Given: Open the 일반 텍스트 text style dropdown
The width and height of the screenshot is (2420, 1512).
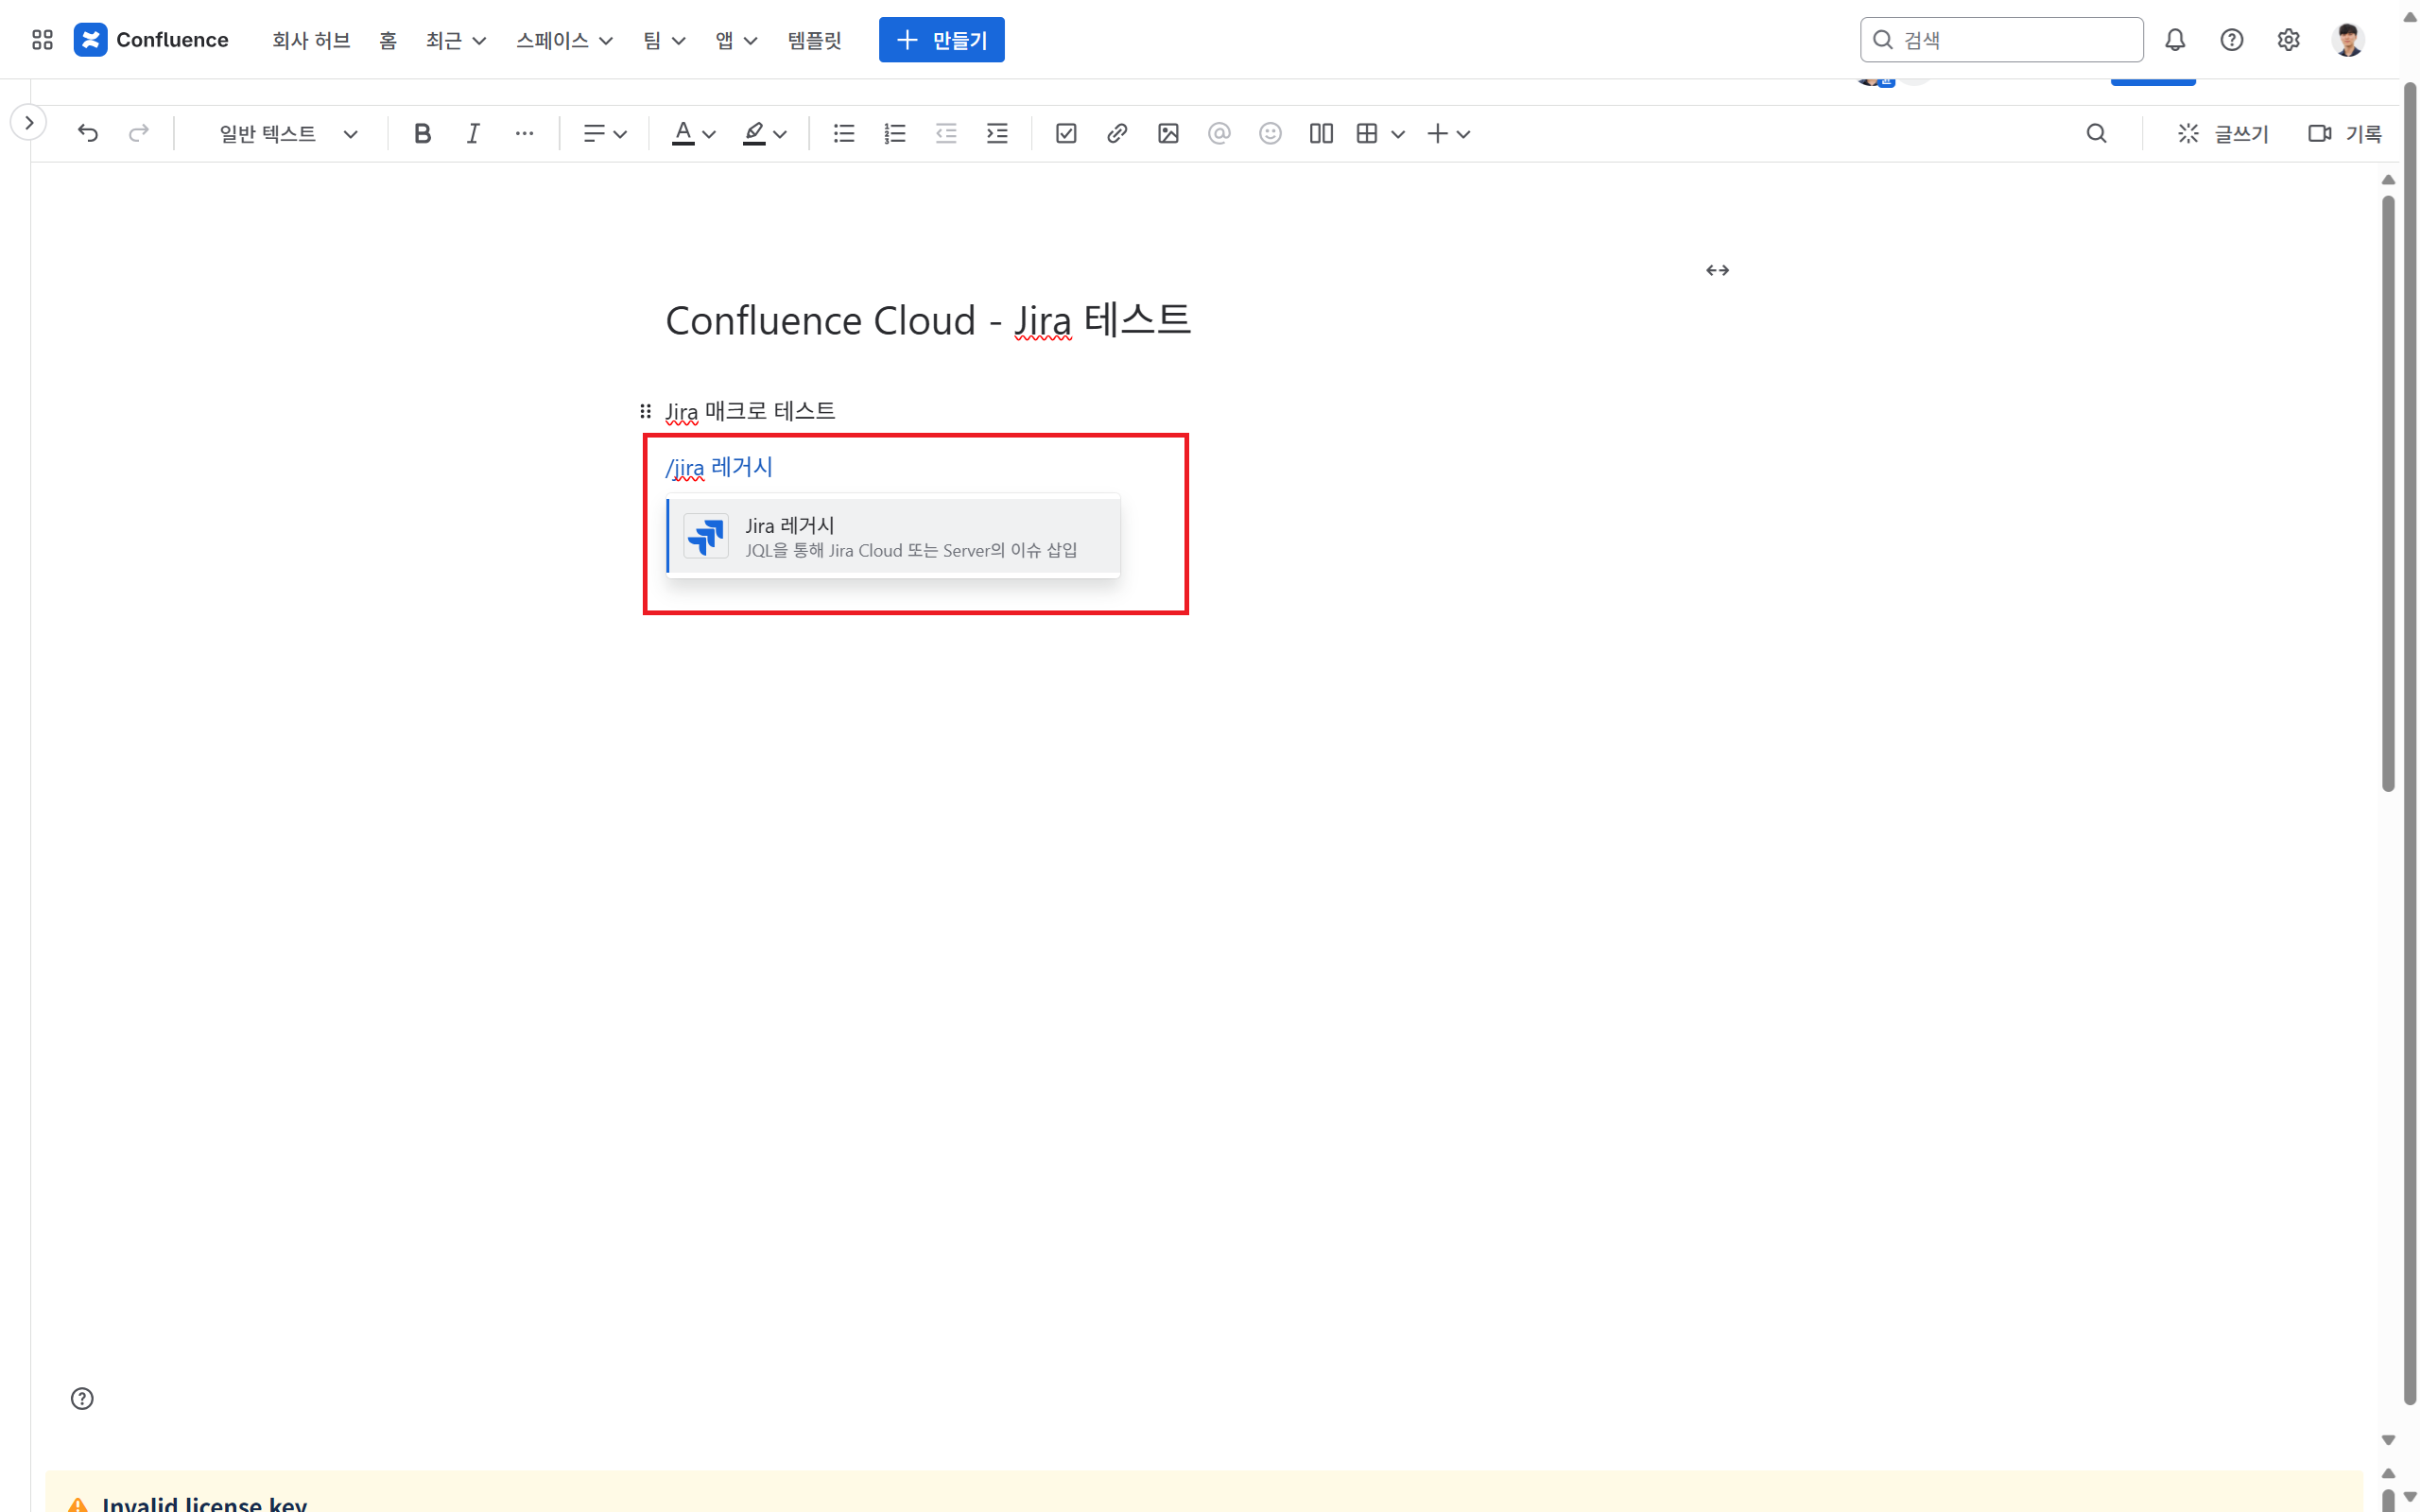Looking at the screenshot, I should click(287, 133).
